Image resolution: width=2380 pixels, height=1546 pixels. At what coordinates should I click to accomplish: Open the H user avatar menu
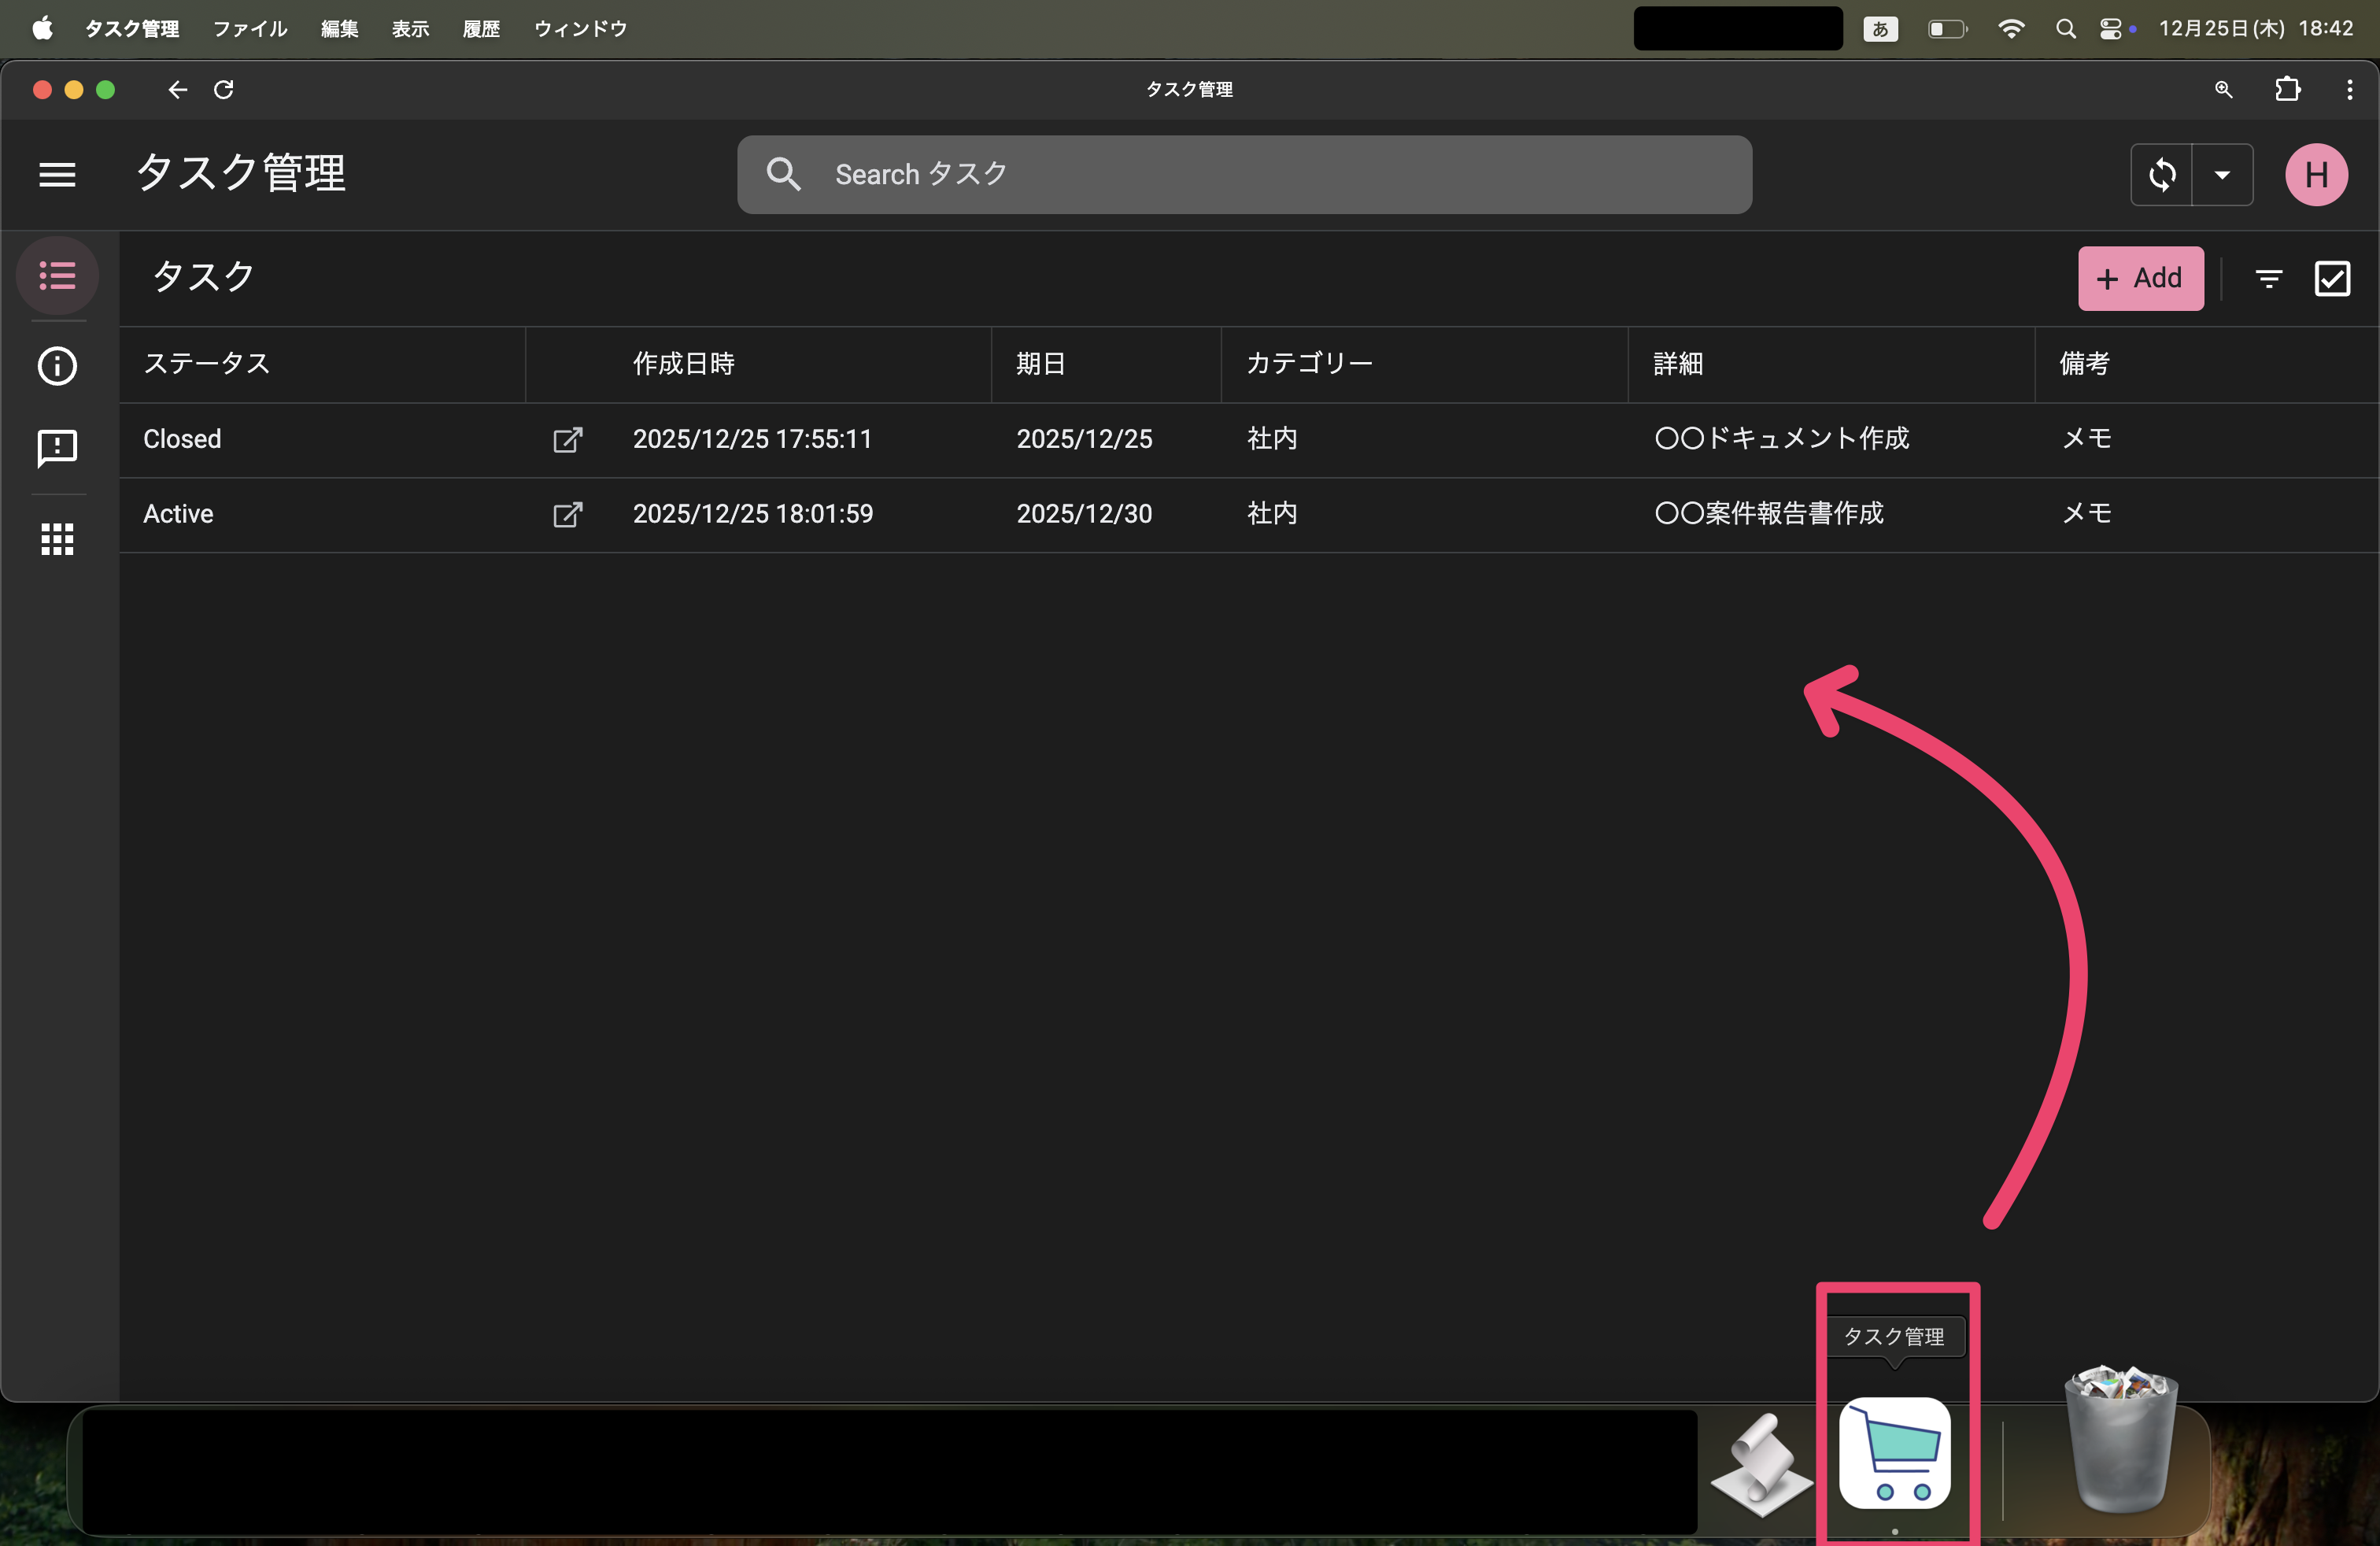point(2316,175)
